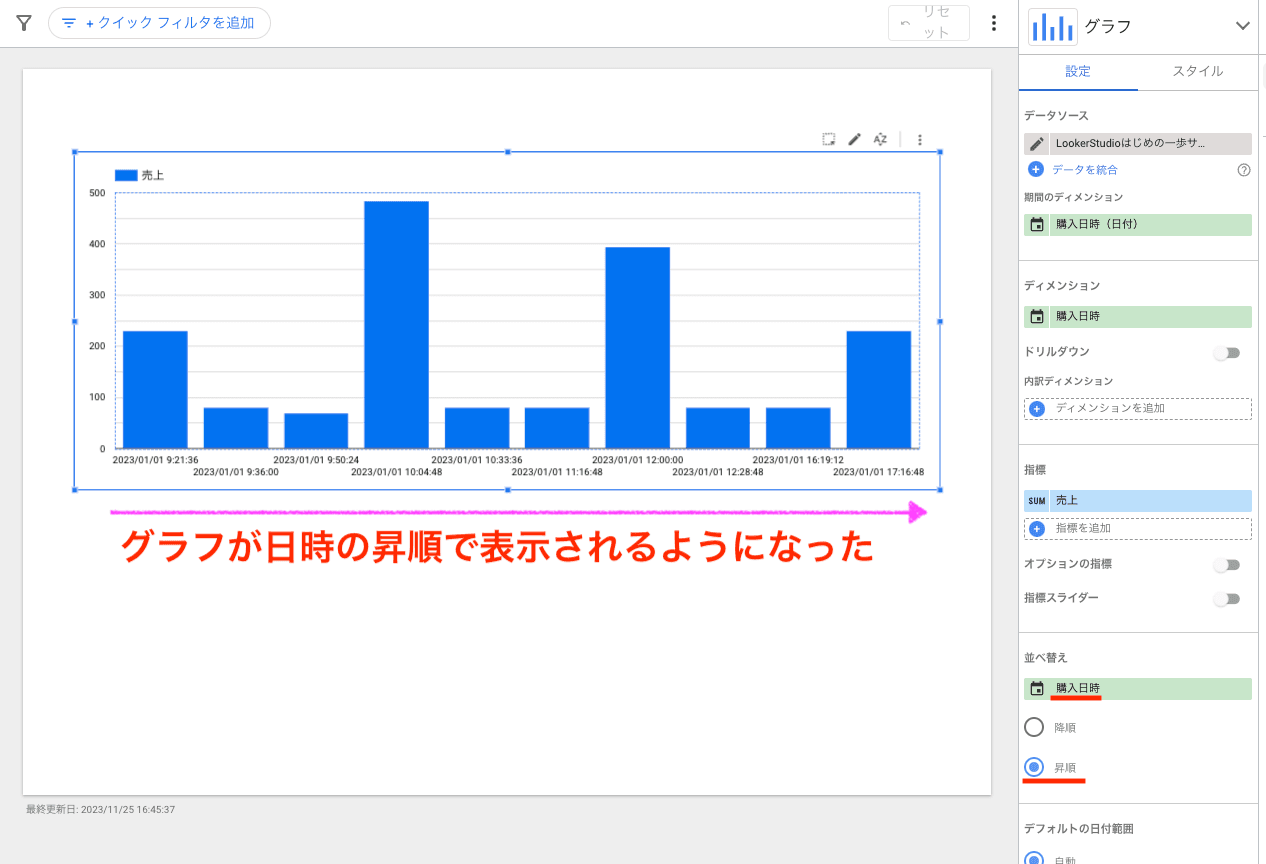Open the chart's three-dot options menu

(919, 139)
